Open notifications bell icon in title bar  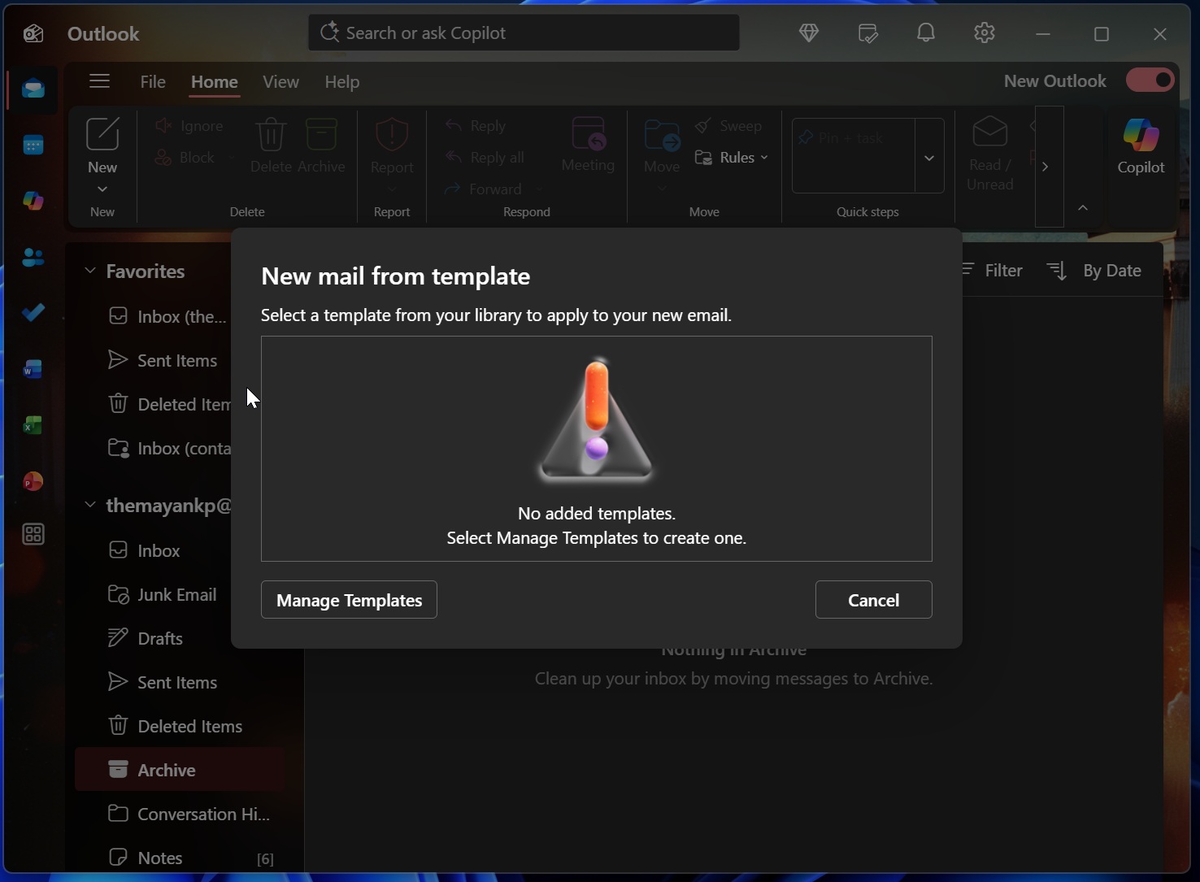click(926, 33)
